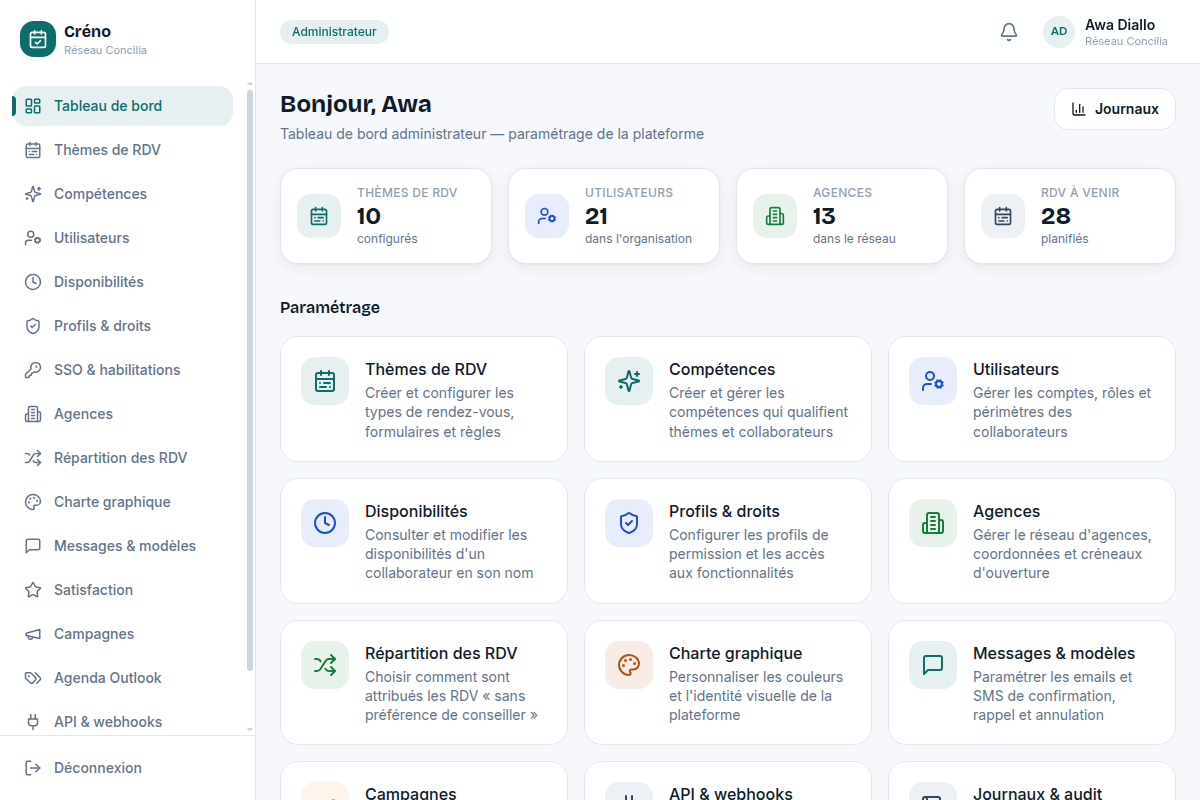Viewport: 1200px width, 800px height.
Task: Open Messages & modèles settings card title
Action: pyautogui.click(x=1054, y=653)
